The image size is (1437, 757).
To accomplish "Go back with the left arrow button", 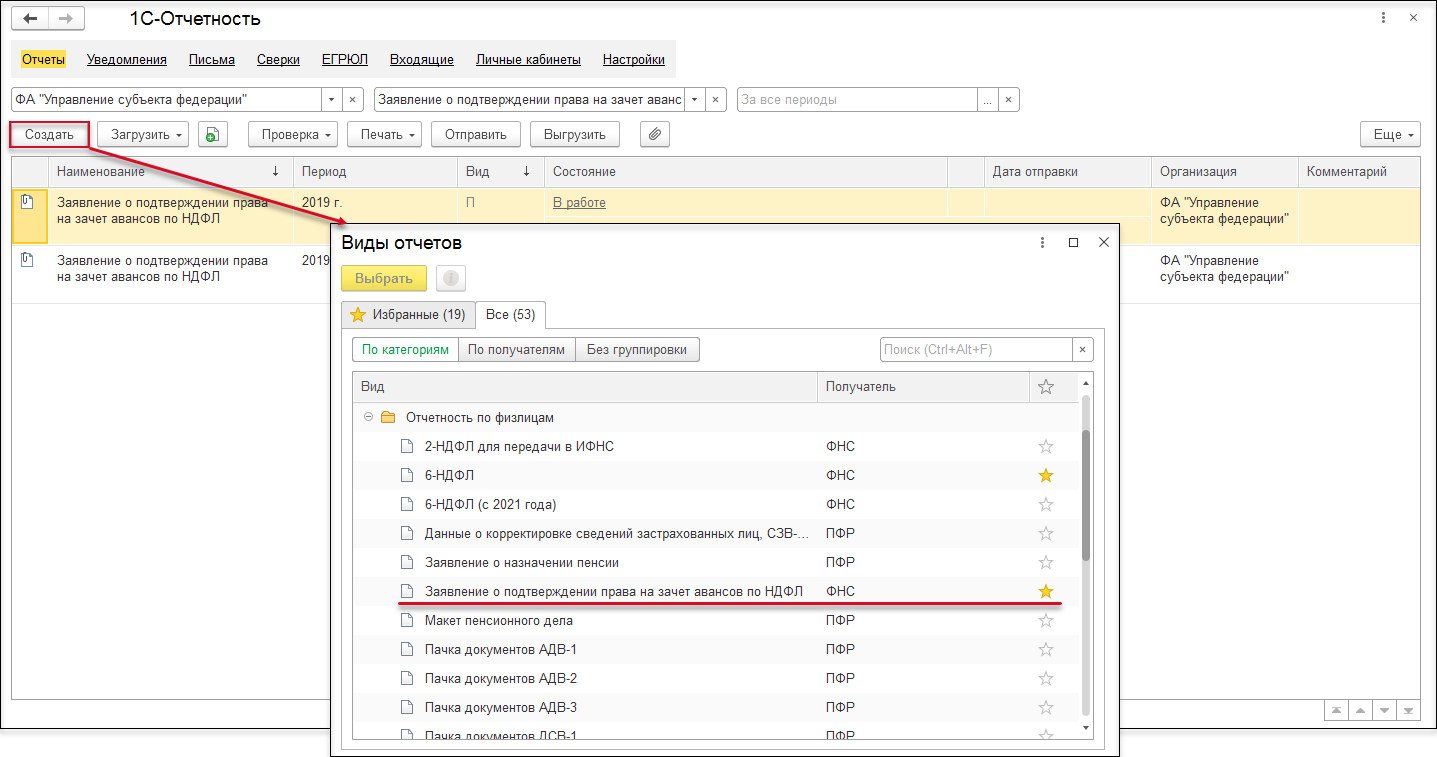I will click(29, 18).
